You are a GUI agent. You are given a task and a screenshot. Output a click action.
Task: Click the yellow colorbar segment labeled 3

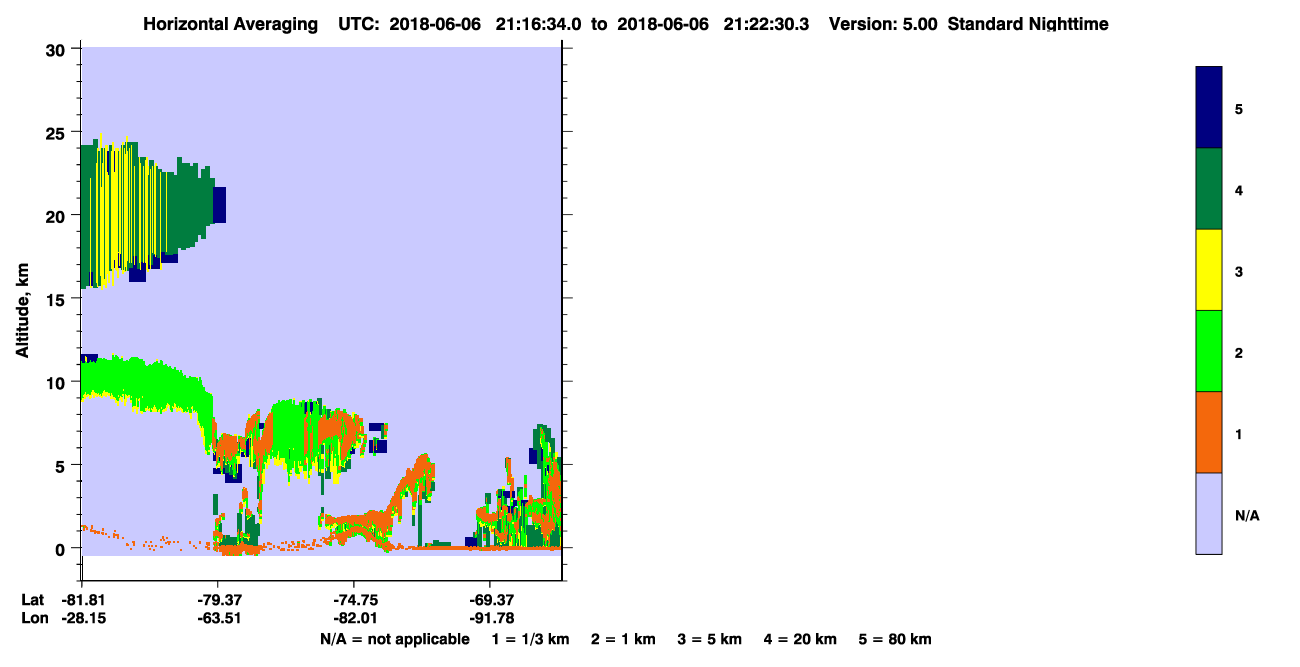[x=1209, y=270]
